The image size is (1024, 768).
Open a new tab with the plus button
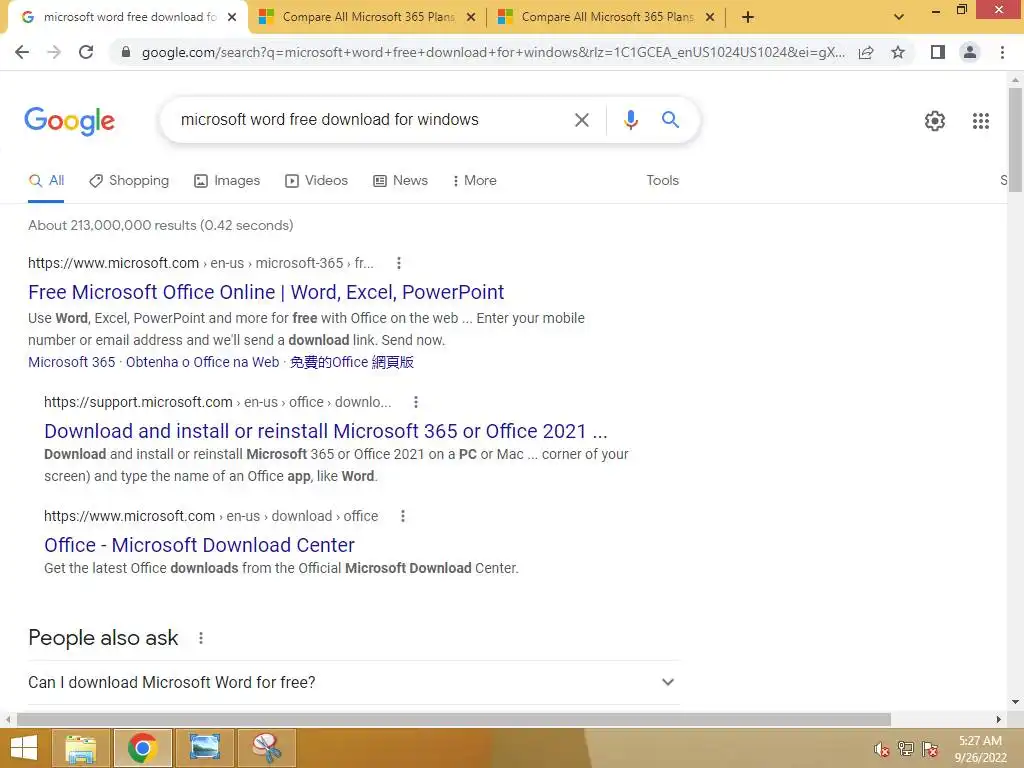point(748,17)
